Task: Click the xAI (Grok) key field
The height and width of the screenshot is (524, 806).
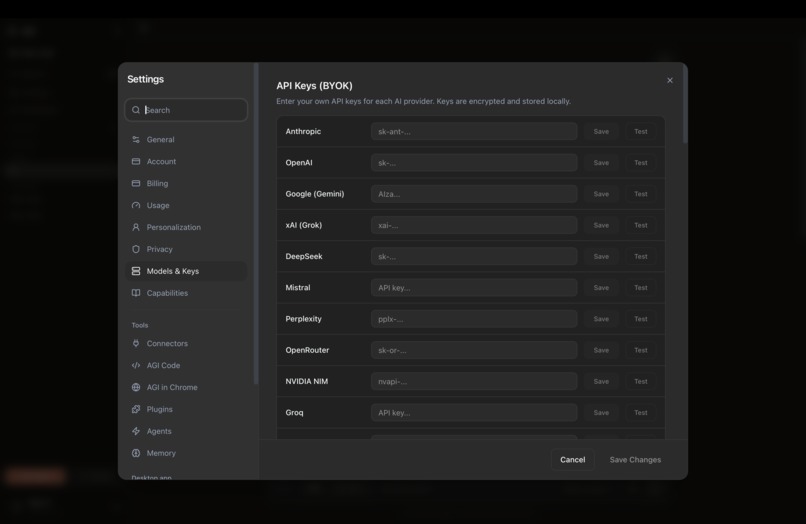Action: (474, 225)
